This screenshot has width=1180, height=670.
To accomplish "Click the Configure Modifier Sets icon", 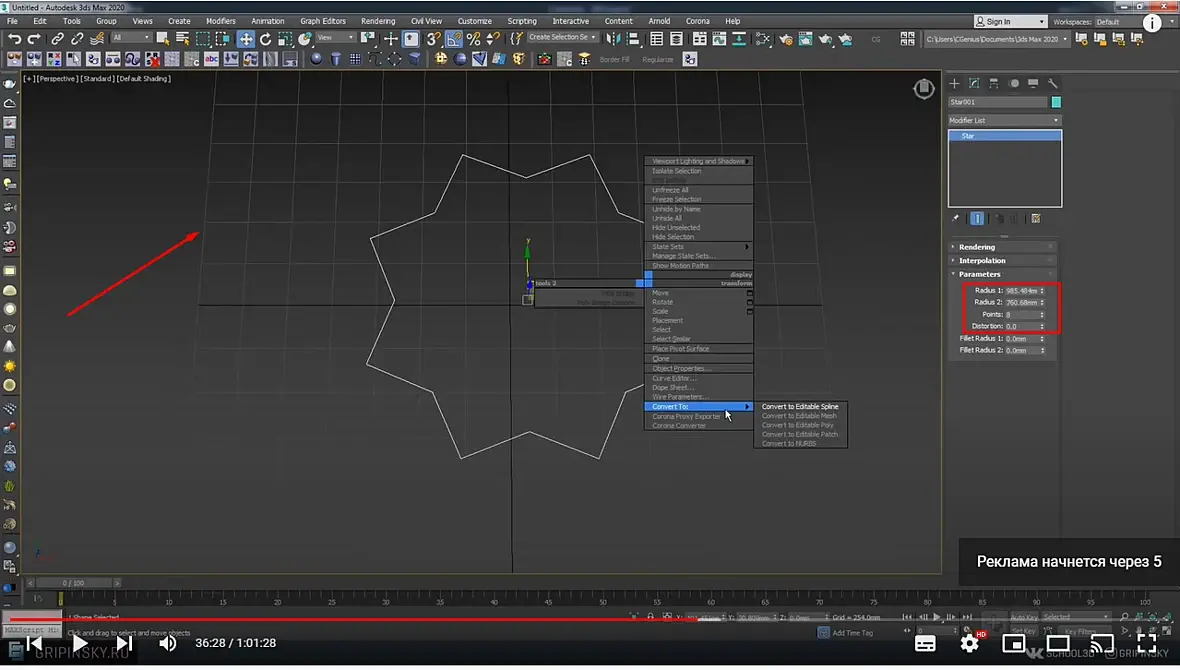I will tap(1036, 218).
